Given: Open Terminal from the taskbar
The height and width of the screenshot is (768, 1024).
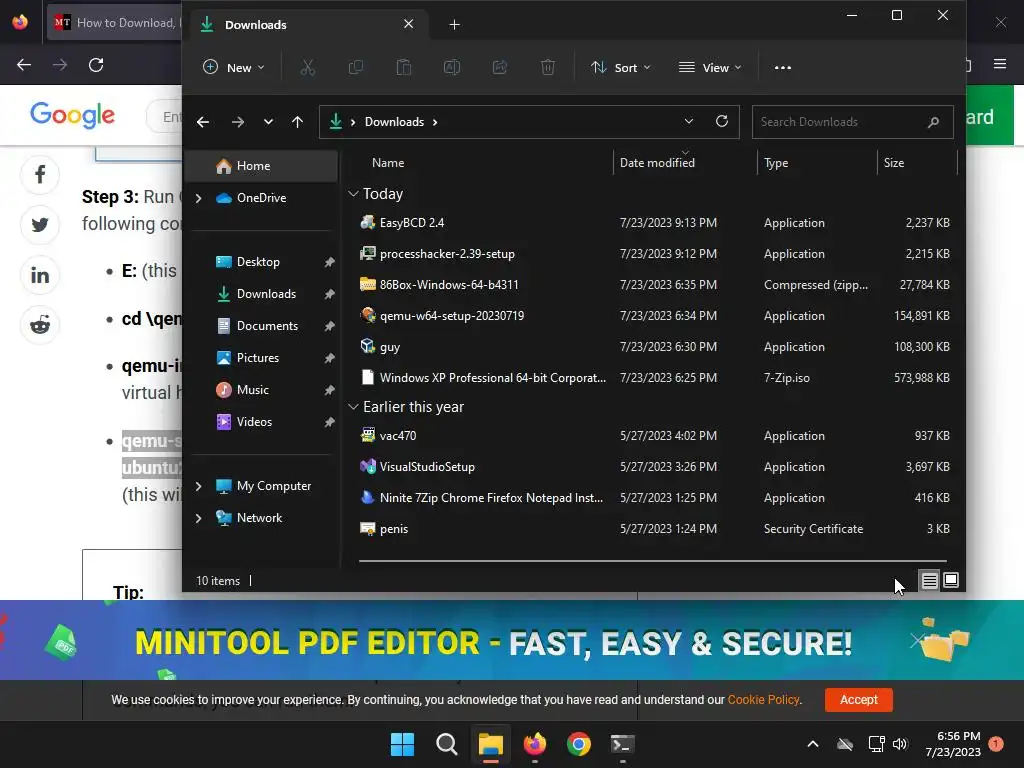Looking at the screenshot, I should click(622, 744).
